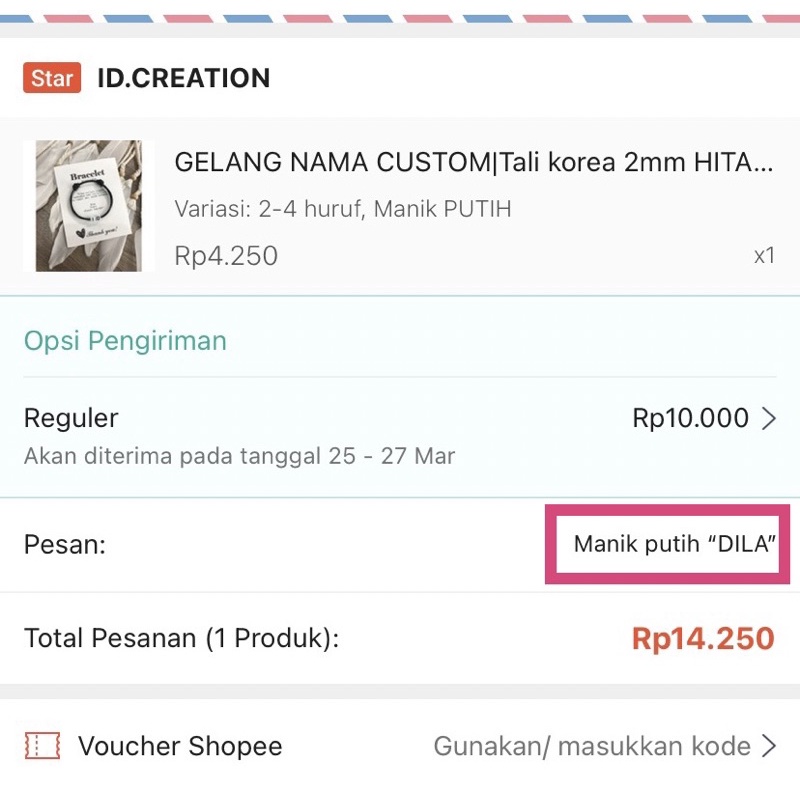Open the ID.CREATION shop name

(x=183, y=78)
